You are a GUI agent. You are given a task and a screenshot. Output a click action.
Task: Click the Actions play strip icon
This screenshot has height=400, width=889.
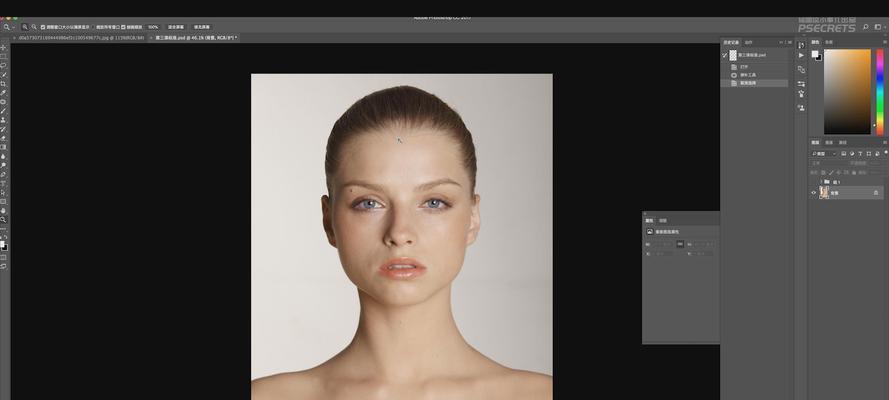[x=801, y=56]
